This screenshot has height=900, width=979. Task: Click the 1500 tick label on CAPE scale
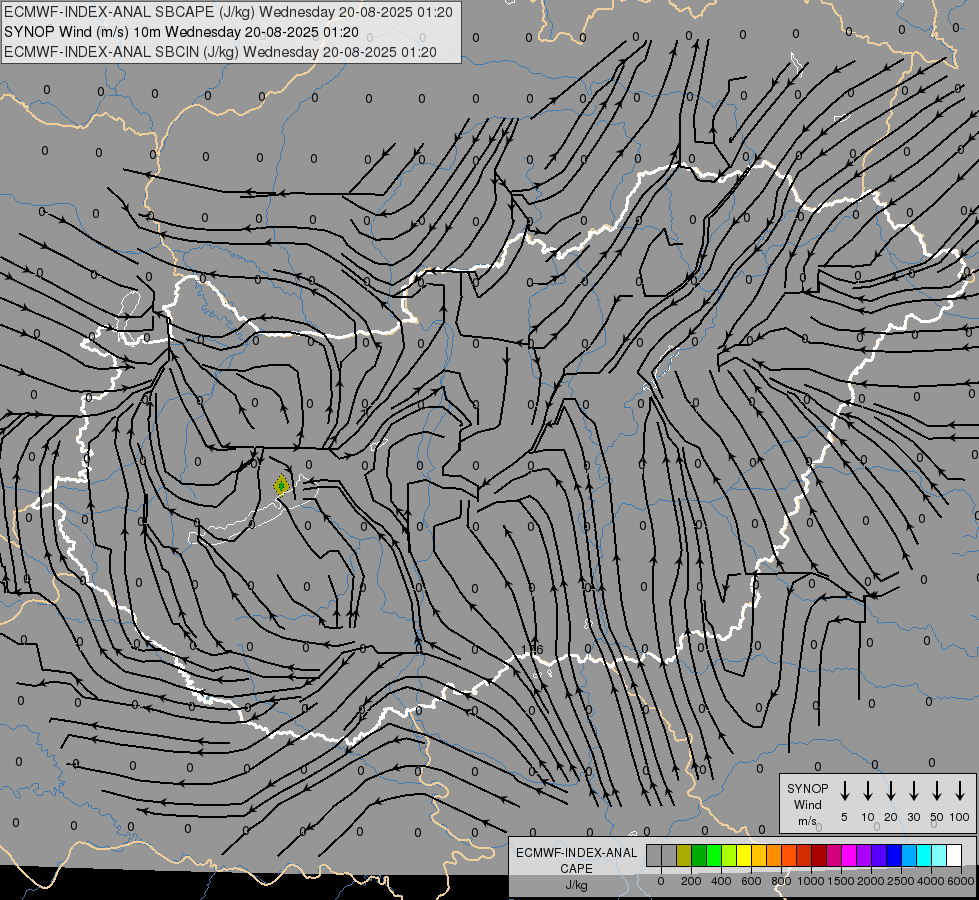tap(841, 881)
